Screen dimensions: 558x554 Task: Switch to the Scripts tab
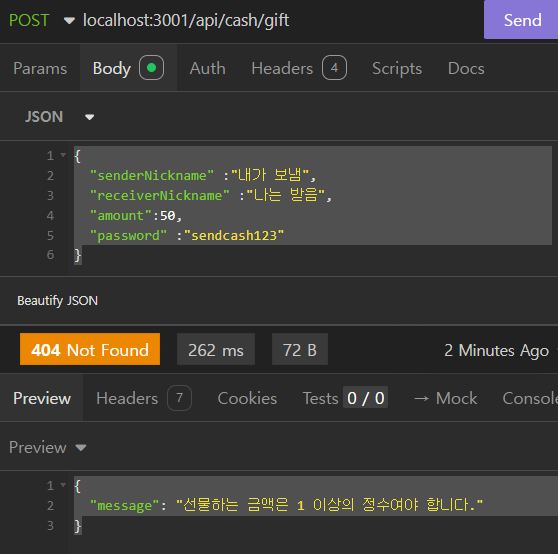click(397, 68)
